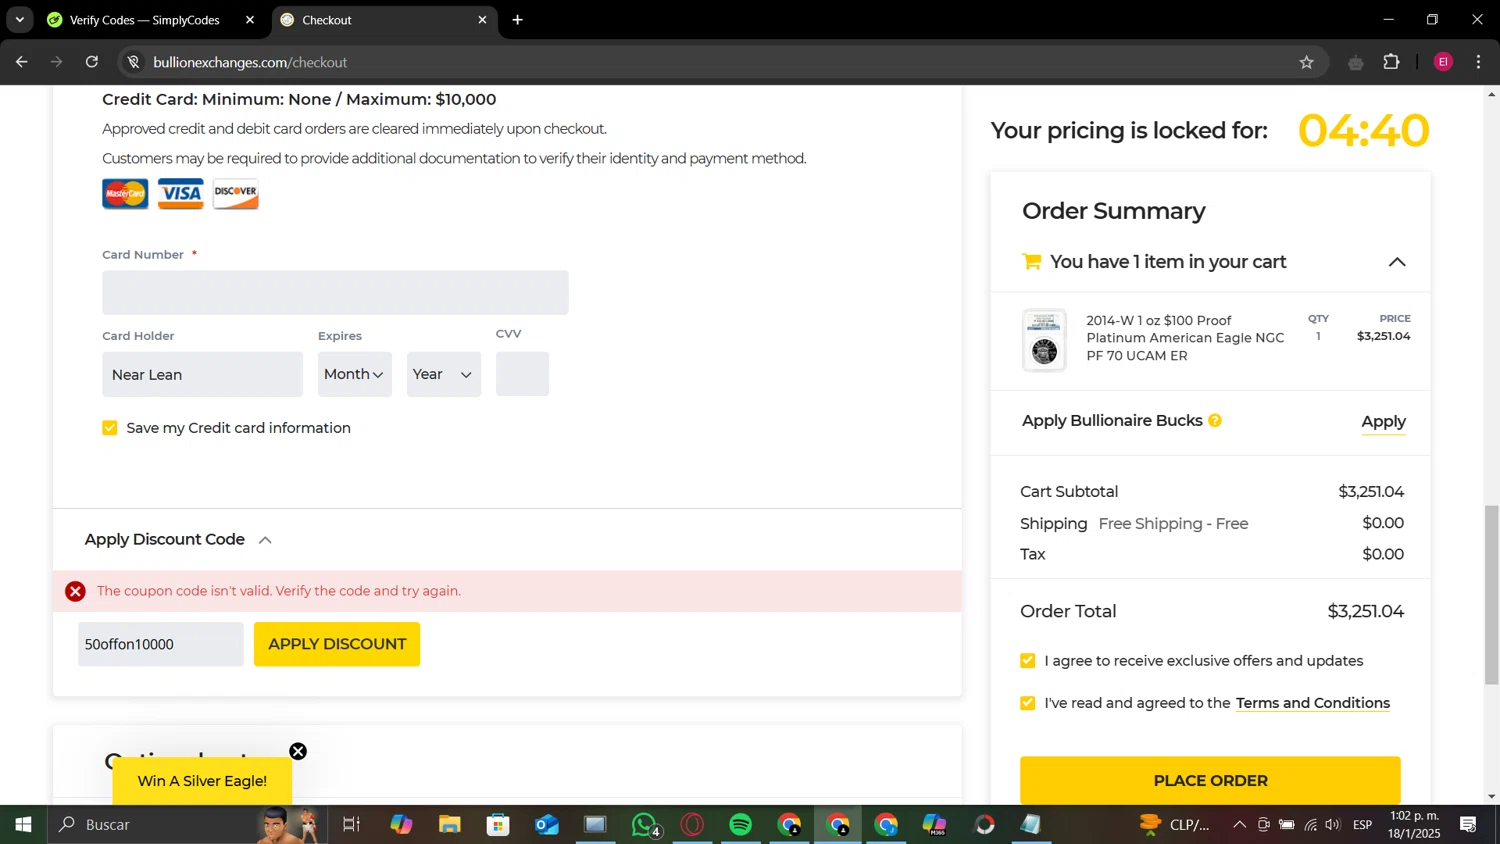Click the APPLY DISCOUNT button
Viewport: 1500px width, 844px height.
337,644
